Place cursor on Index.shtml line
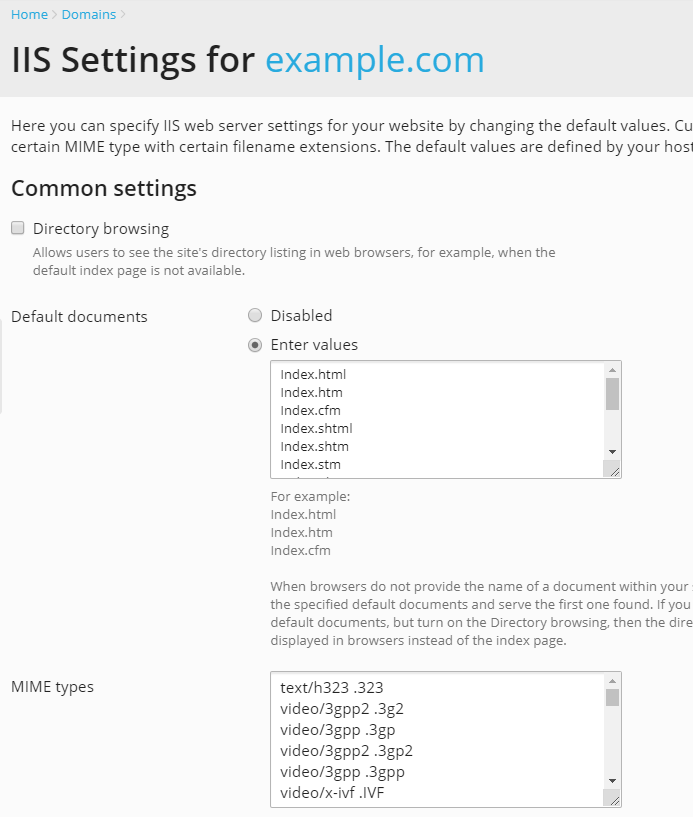 (x=316, y=428)
